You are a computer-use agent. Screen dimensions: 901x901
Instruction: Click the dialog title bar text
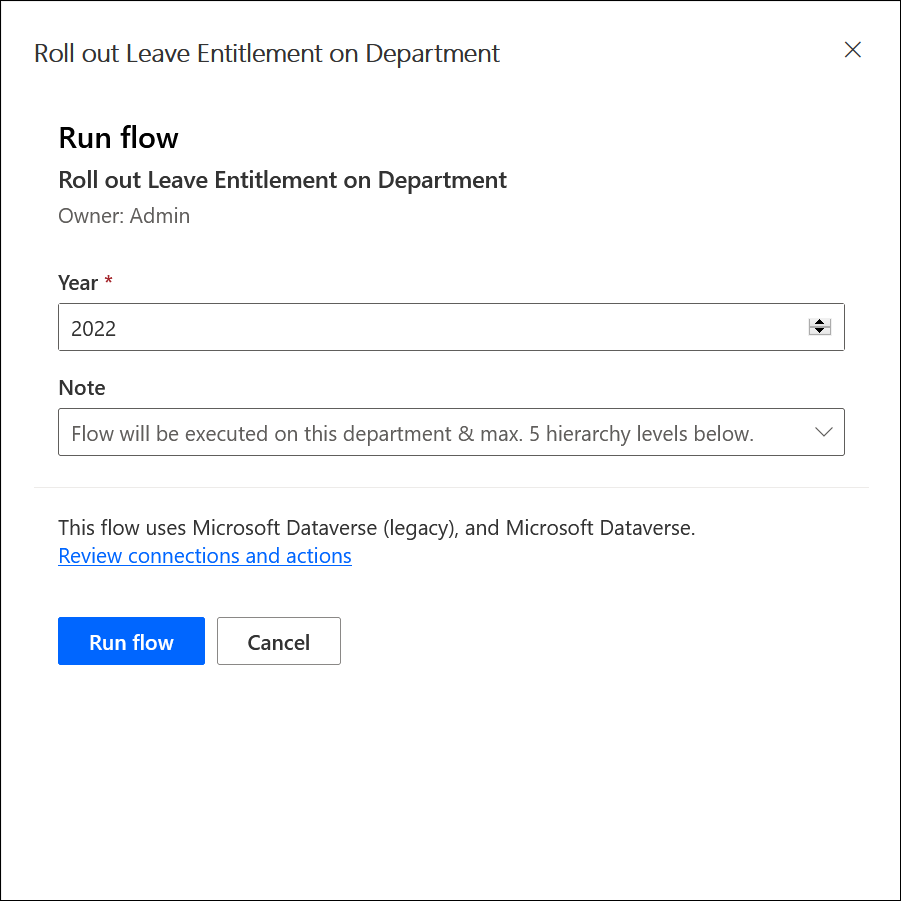tap(267, 54)
